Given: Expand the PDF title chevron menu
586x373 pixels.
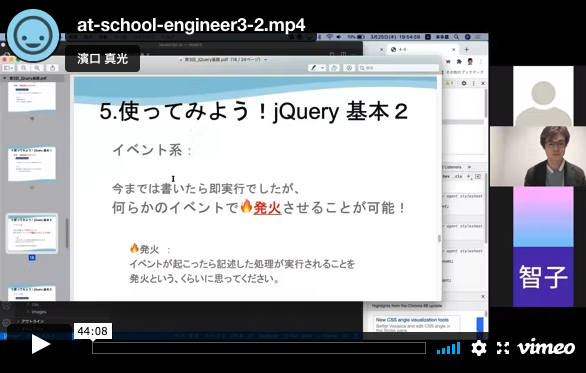Looking at the screenshot, I should pyautogui.click(x=266, y=60).
